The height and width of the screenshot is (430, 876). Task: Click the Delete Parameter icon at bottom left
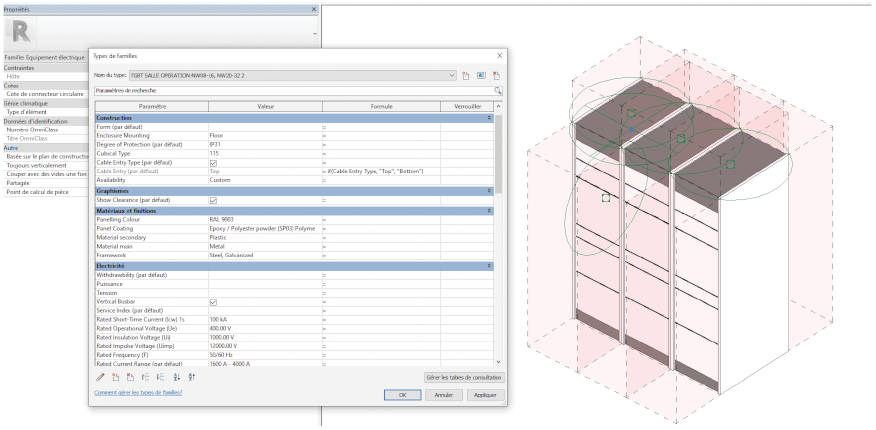(130, 377)
